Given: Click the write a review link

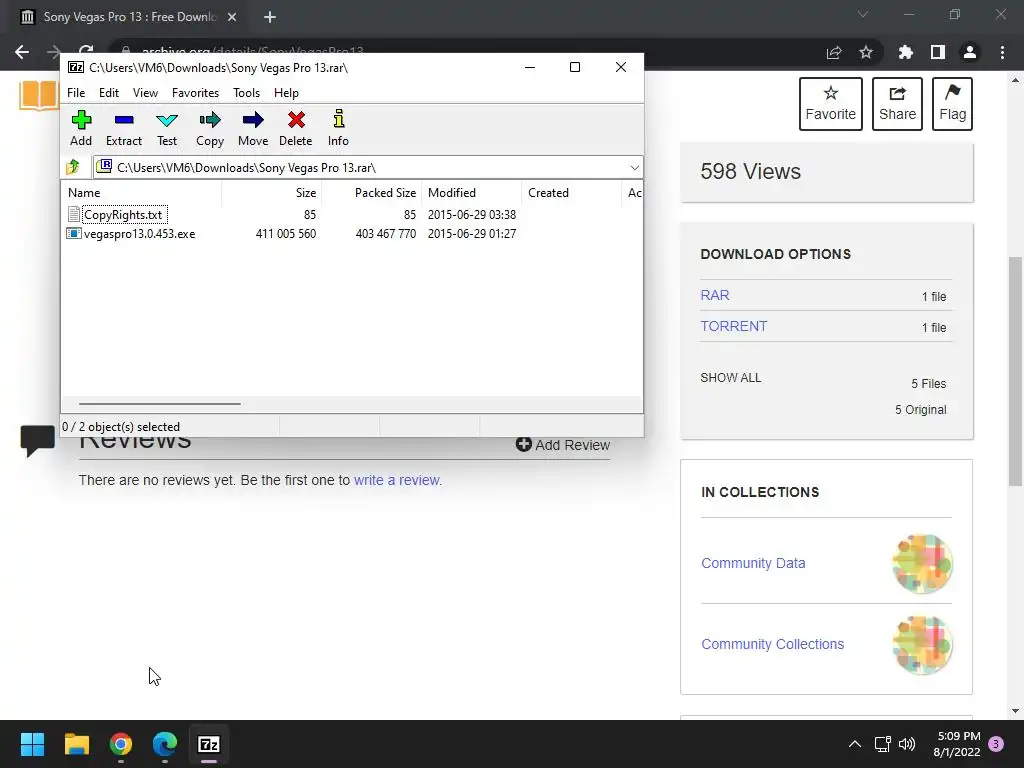Looking at the screenshot, I should pos(396,480).
